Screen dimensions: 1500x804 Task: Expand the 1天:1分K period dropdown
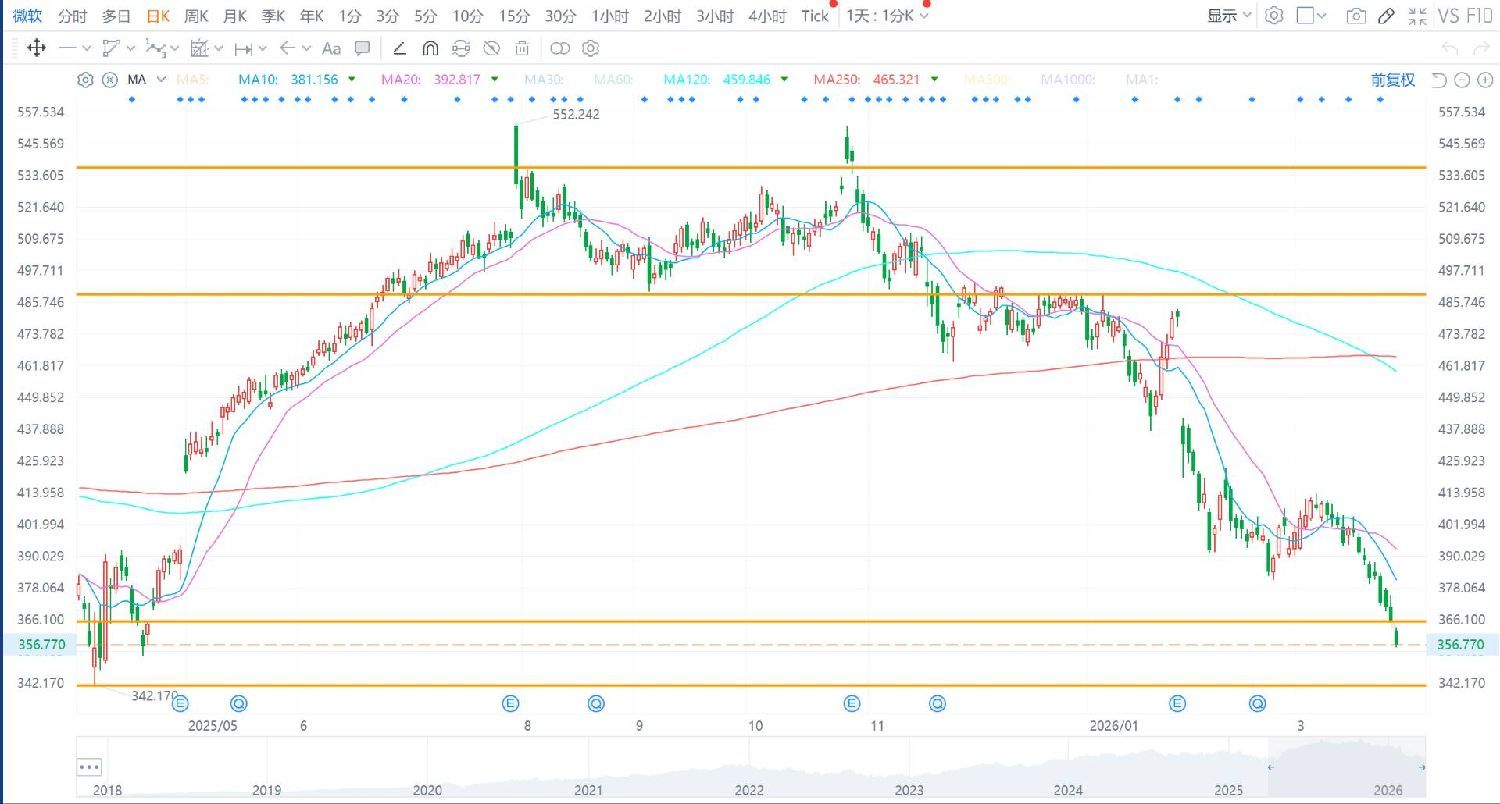tap(887, 16)
